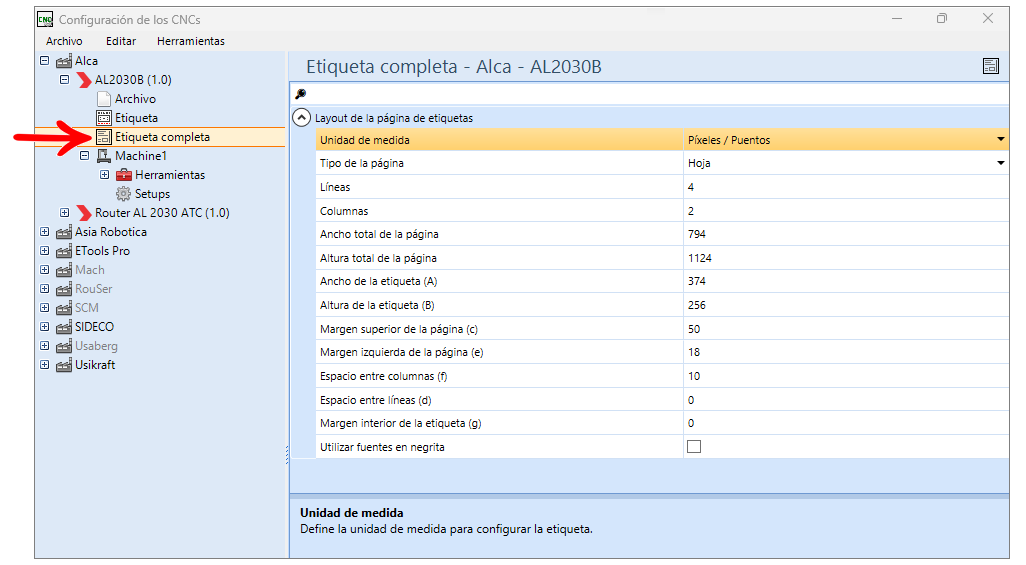Viewport: 1026px width, 565px height.
Task: Maximize the Configuración de los CNCs window
Action: coord(942,18)
